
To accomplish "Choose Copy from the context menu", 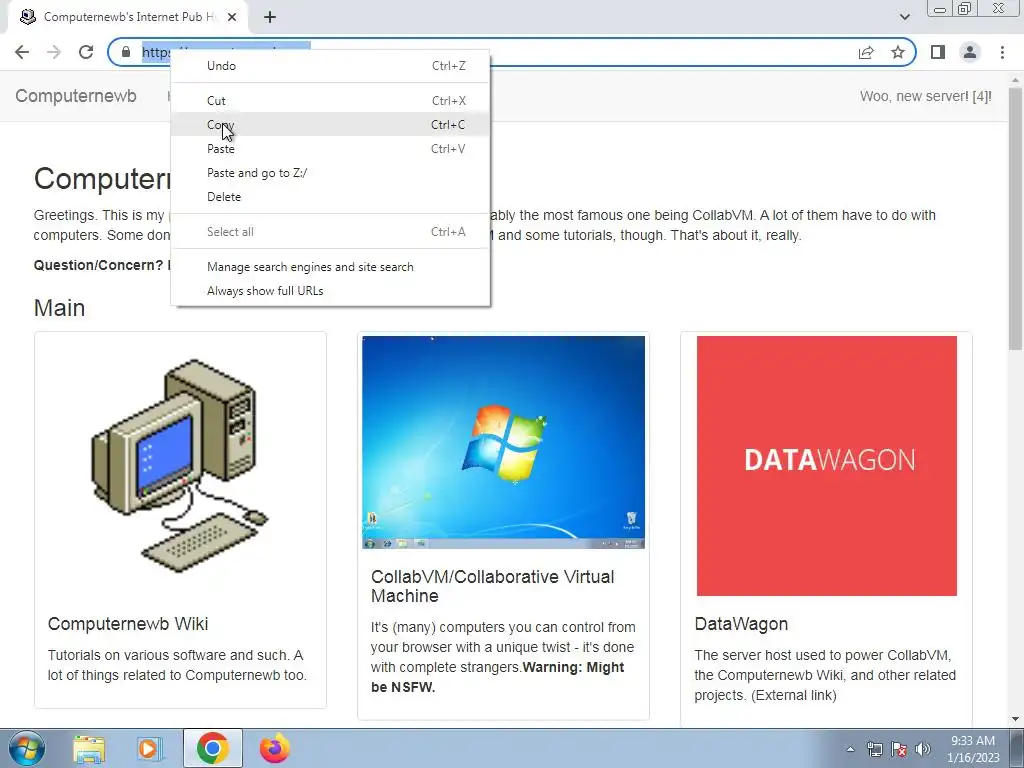I will point(330,125).
